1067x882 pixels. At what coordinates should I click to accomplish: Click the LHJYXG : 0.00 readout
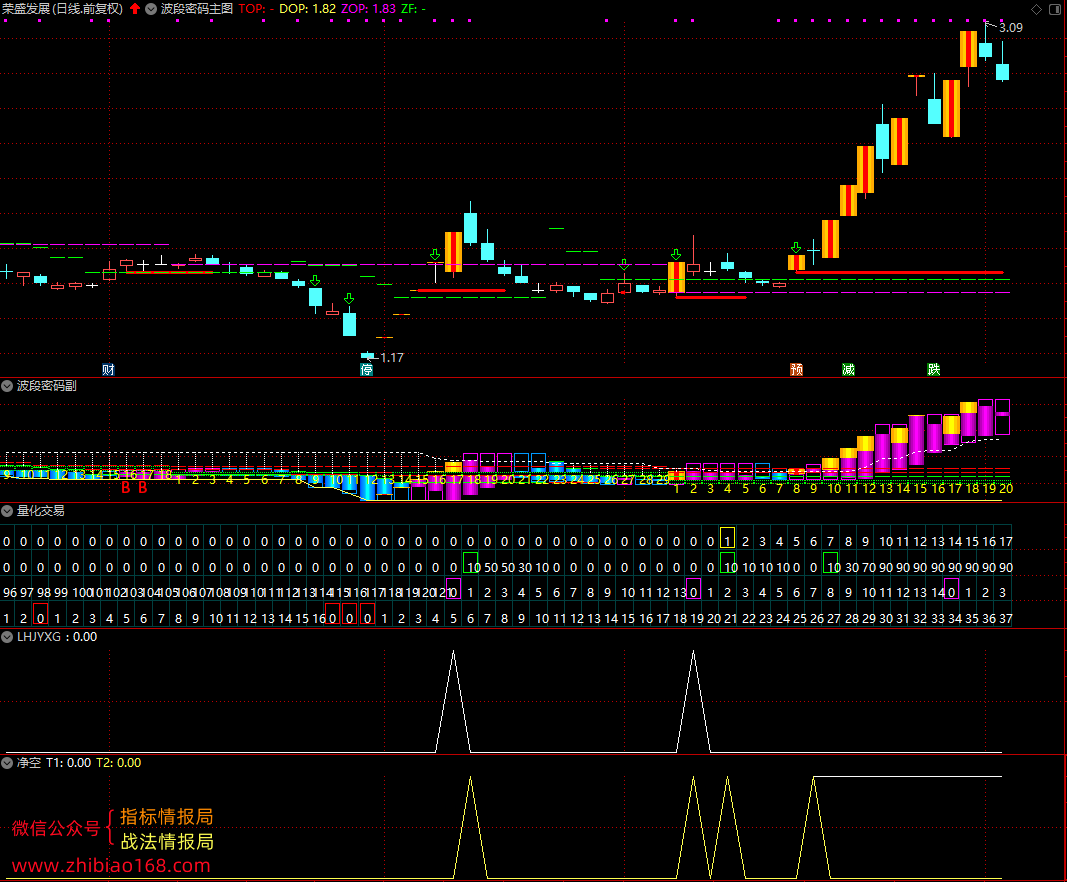click(x=57, y=637)
